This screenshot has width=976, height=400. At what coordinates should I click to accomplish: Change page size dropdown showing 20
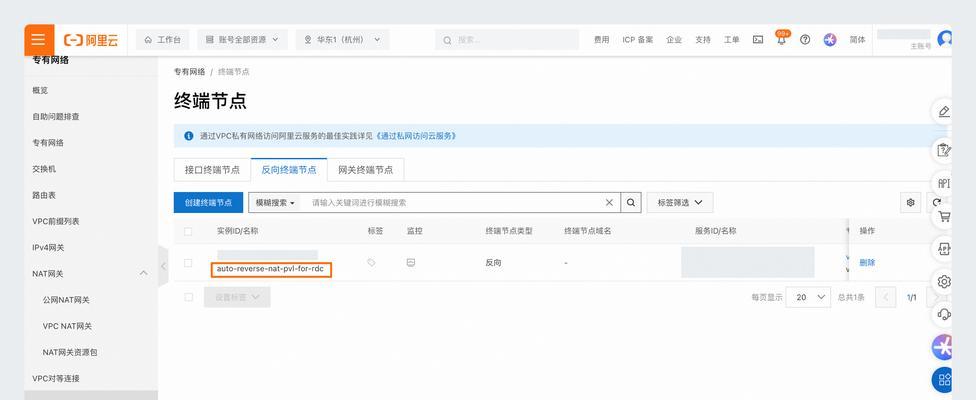pyautogui.click(x=808, y=297)
